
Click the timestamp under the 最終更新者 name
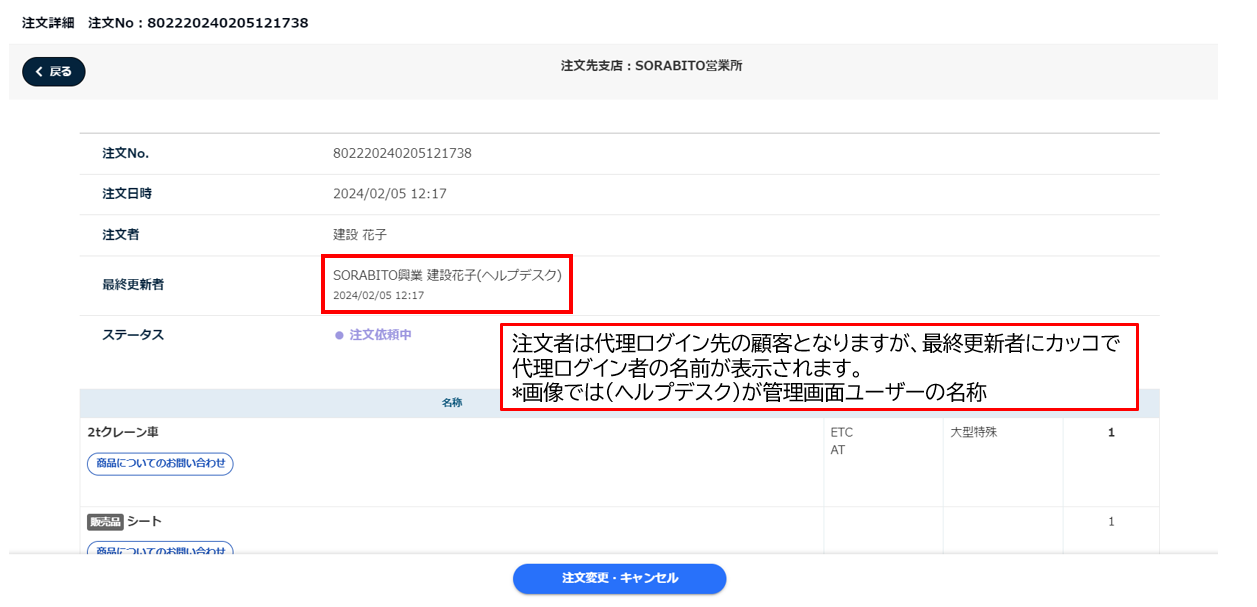[x=378, y=296]
